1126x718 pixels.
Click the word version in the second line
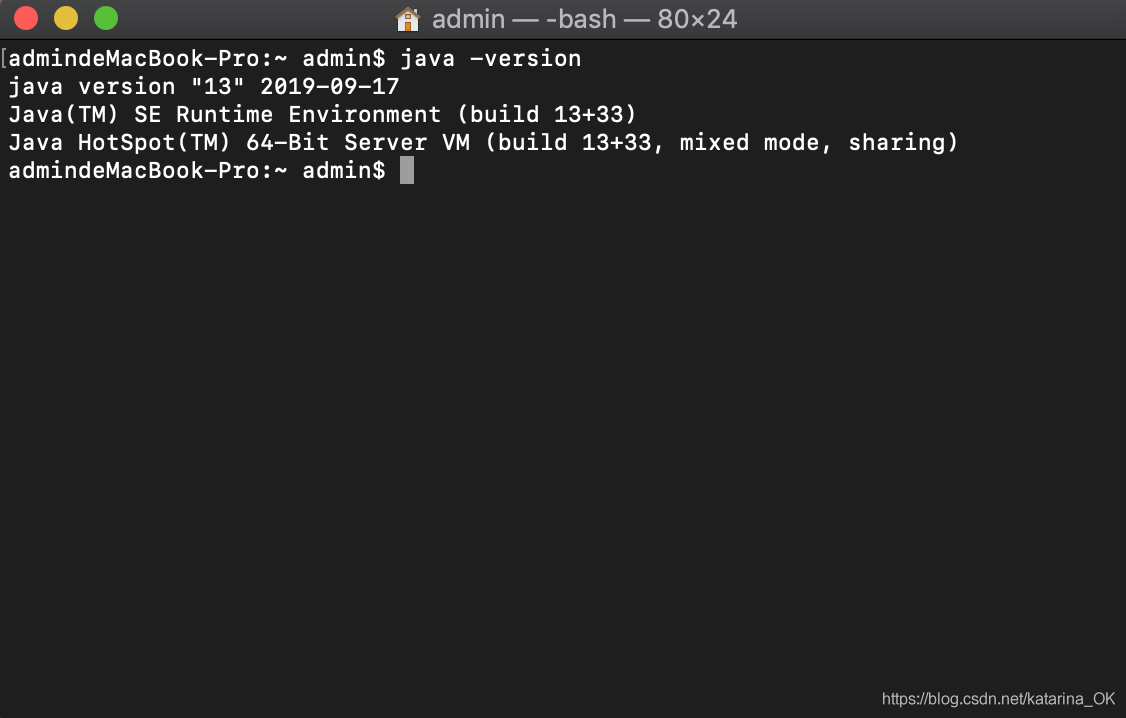(126, 86)
